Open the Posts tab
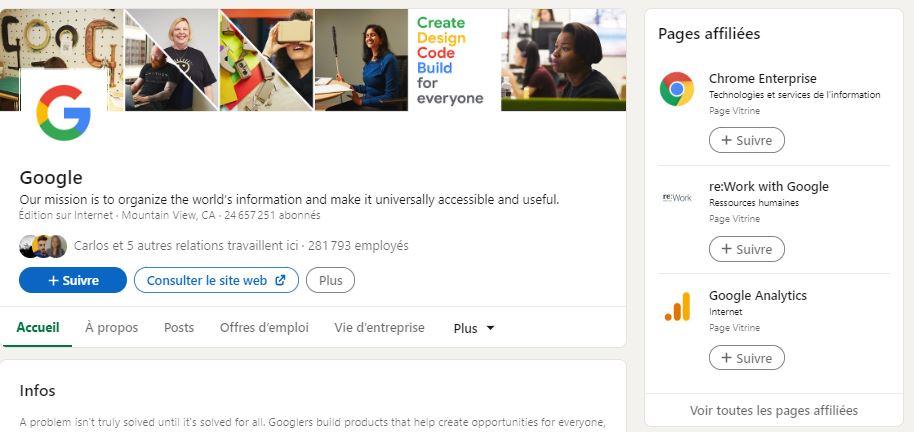The height and width of the screenshot is (432, 914). tap(179, 328)
